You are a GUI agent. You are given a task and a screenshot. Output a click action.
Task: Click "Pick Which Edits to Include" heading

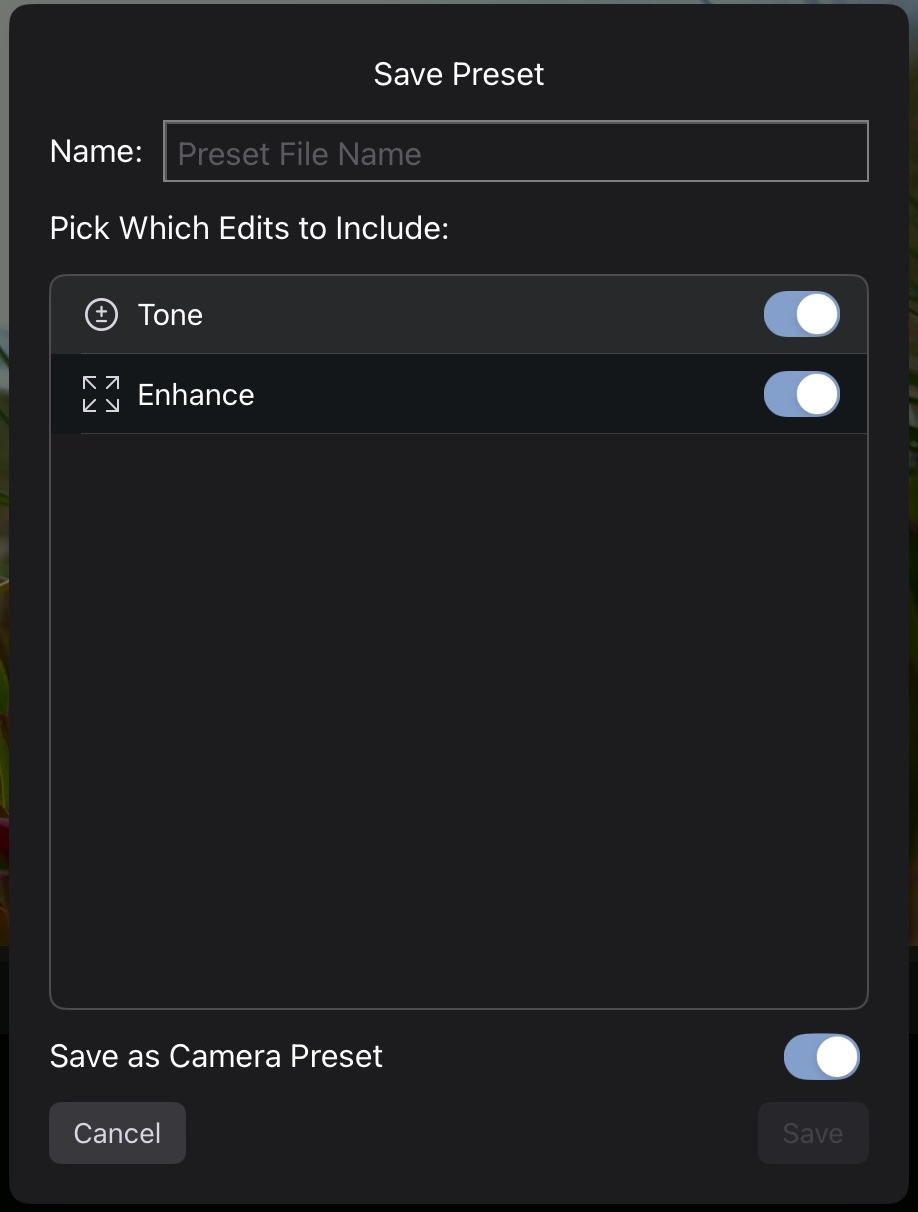pyautogui.click(x=249, y=228)
